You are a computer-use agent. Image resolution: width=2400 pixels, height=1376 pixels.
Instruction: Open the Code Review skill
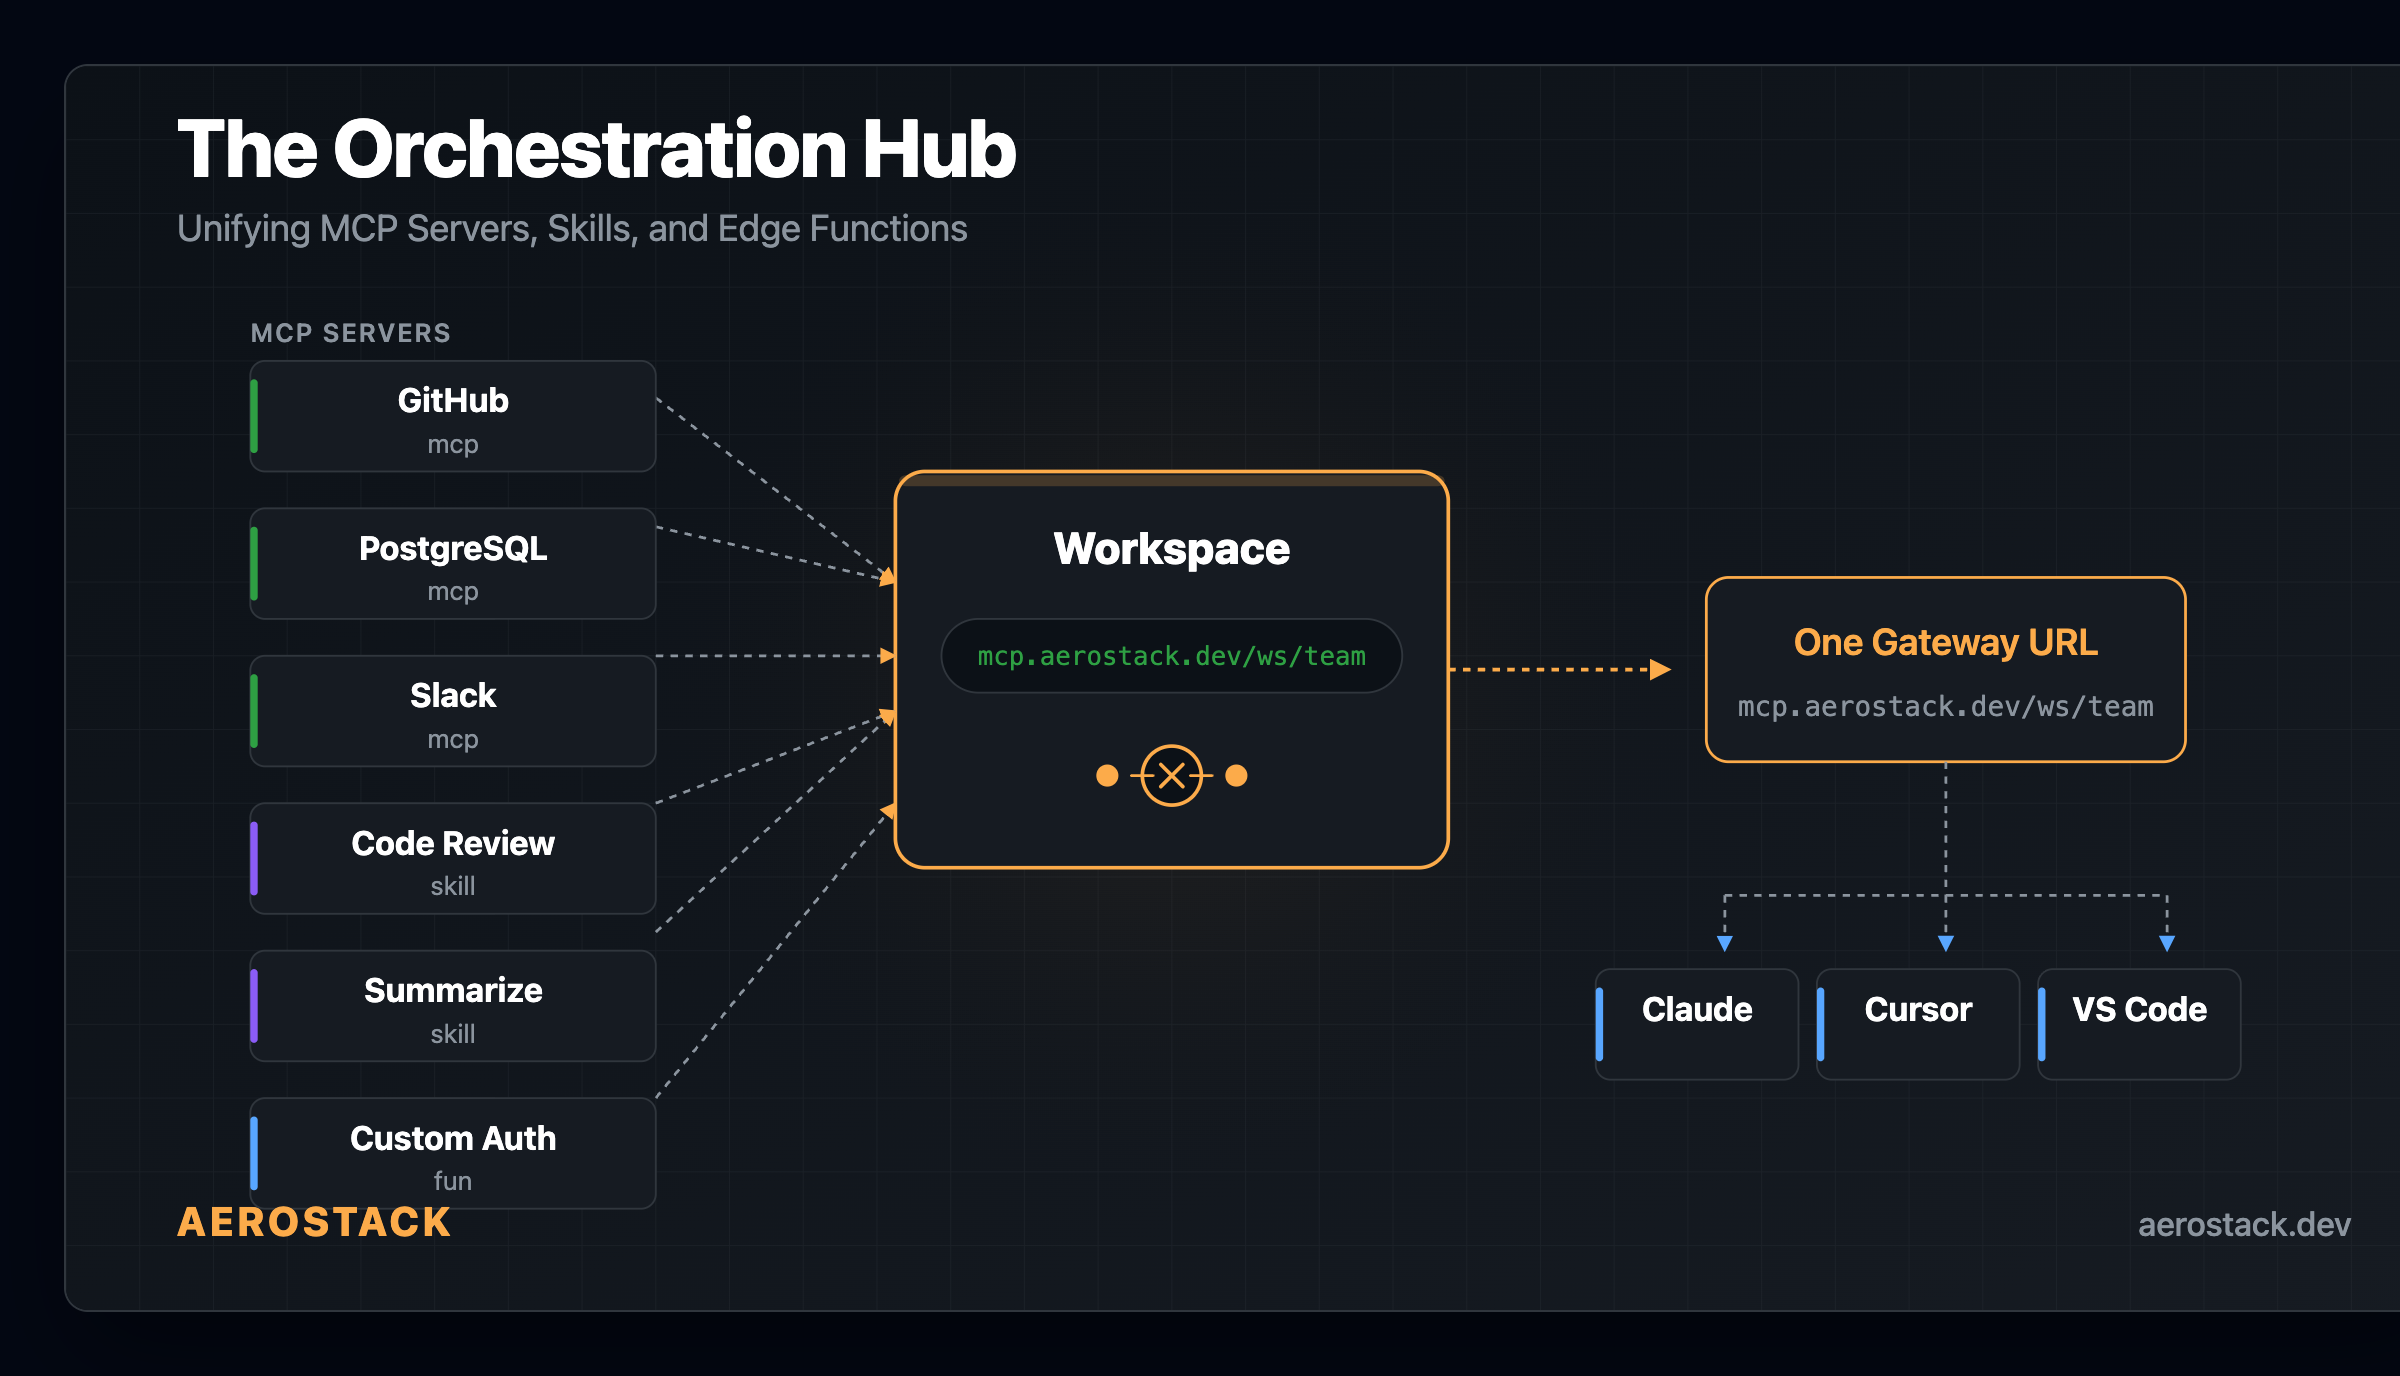tap(452, 859)
